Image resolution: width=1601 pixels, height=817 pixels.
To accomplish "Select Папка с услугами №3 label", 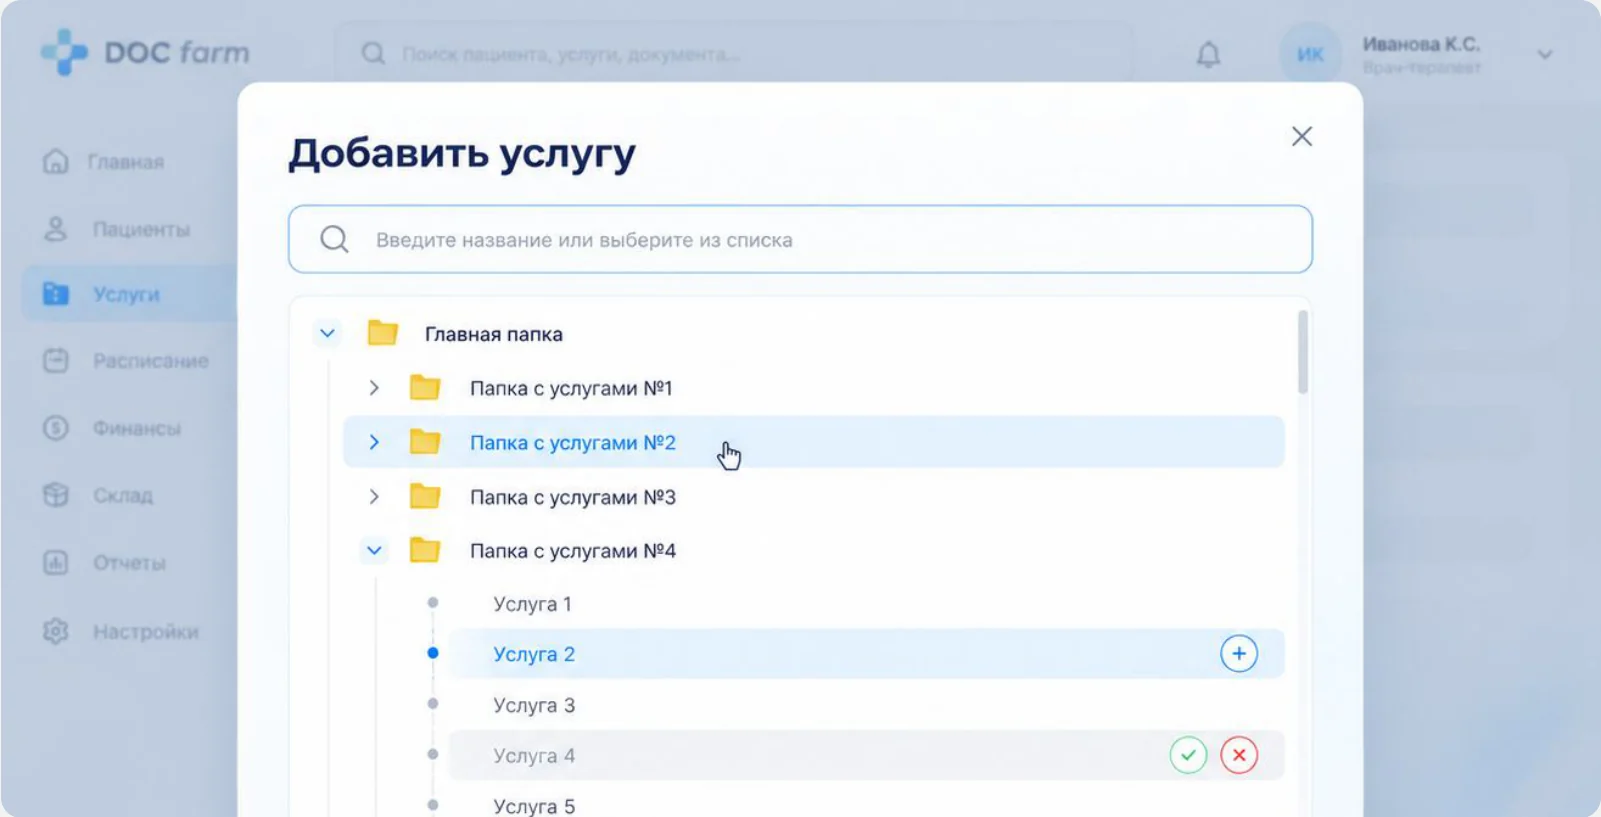I will [573, 497].
